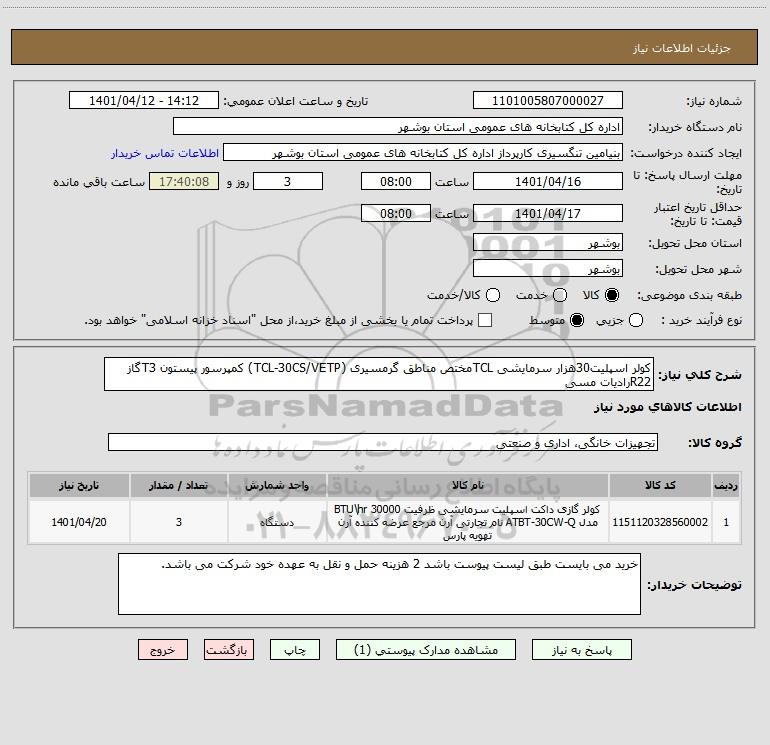770x745 pixels.
Task: Click the توضیحات خریدار text area
Action: coord(379,584)
